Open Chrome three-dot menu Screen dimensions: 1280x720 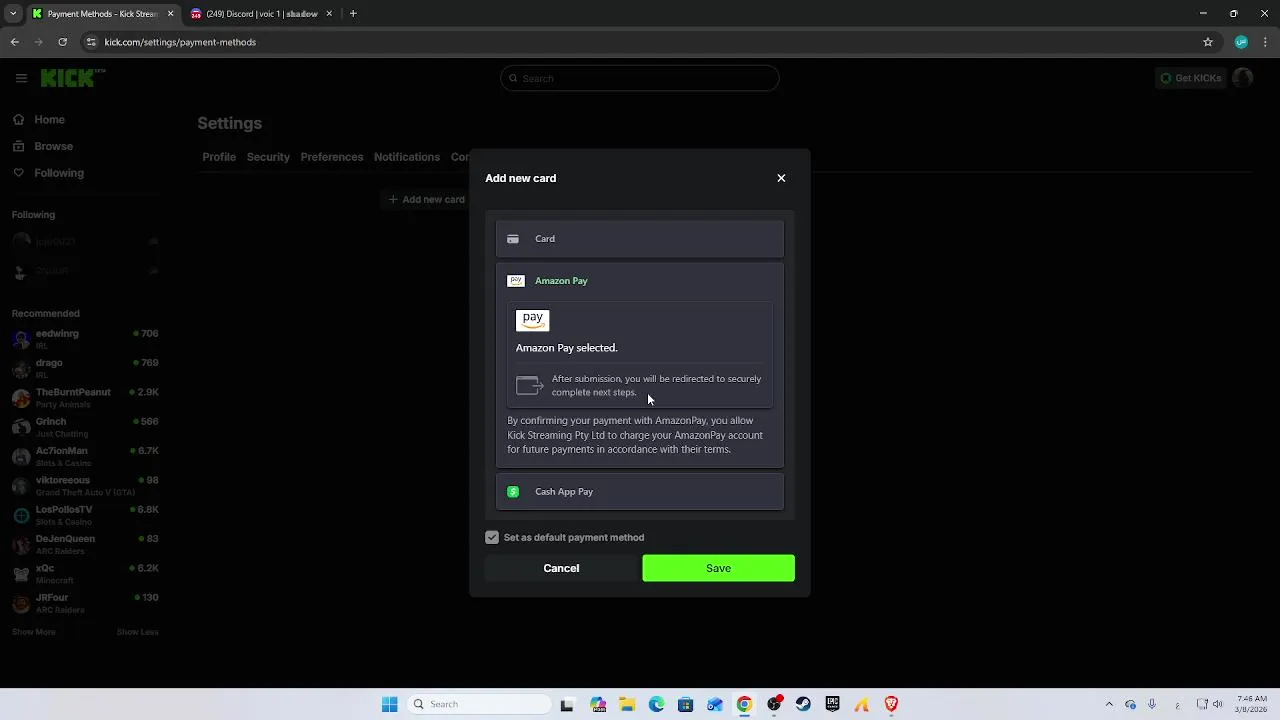1266,42
